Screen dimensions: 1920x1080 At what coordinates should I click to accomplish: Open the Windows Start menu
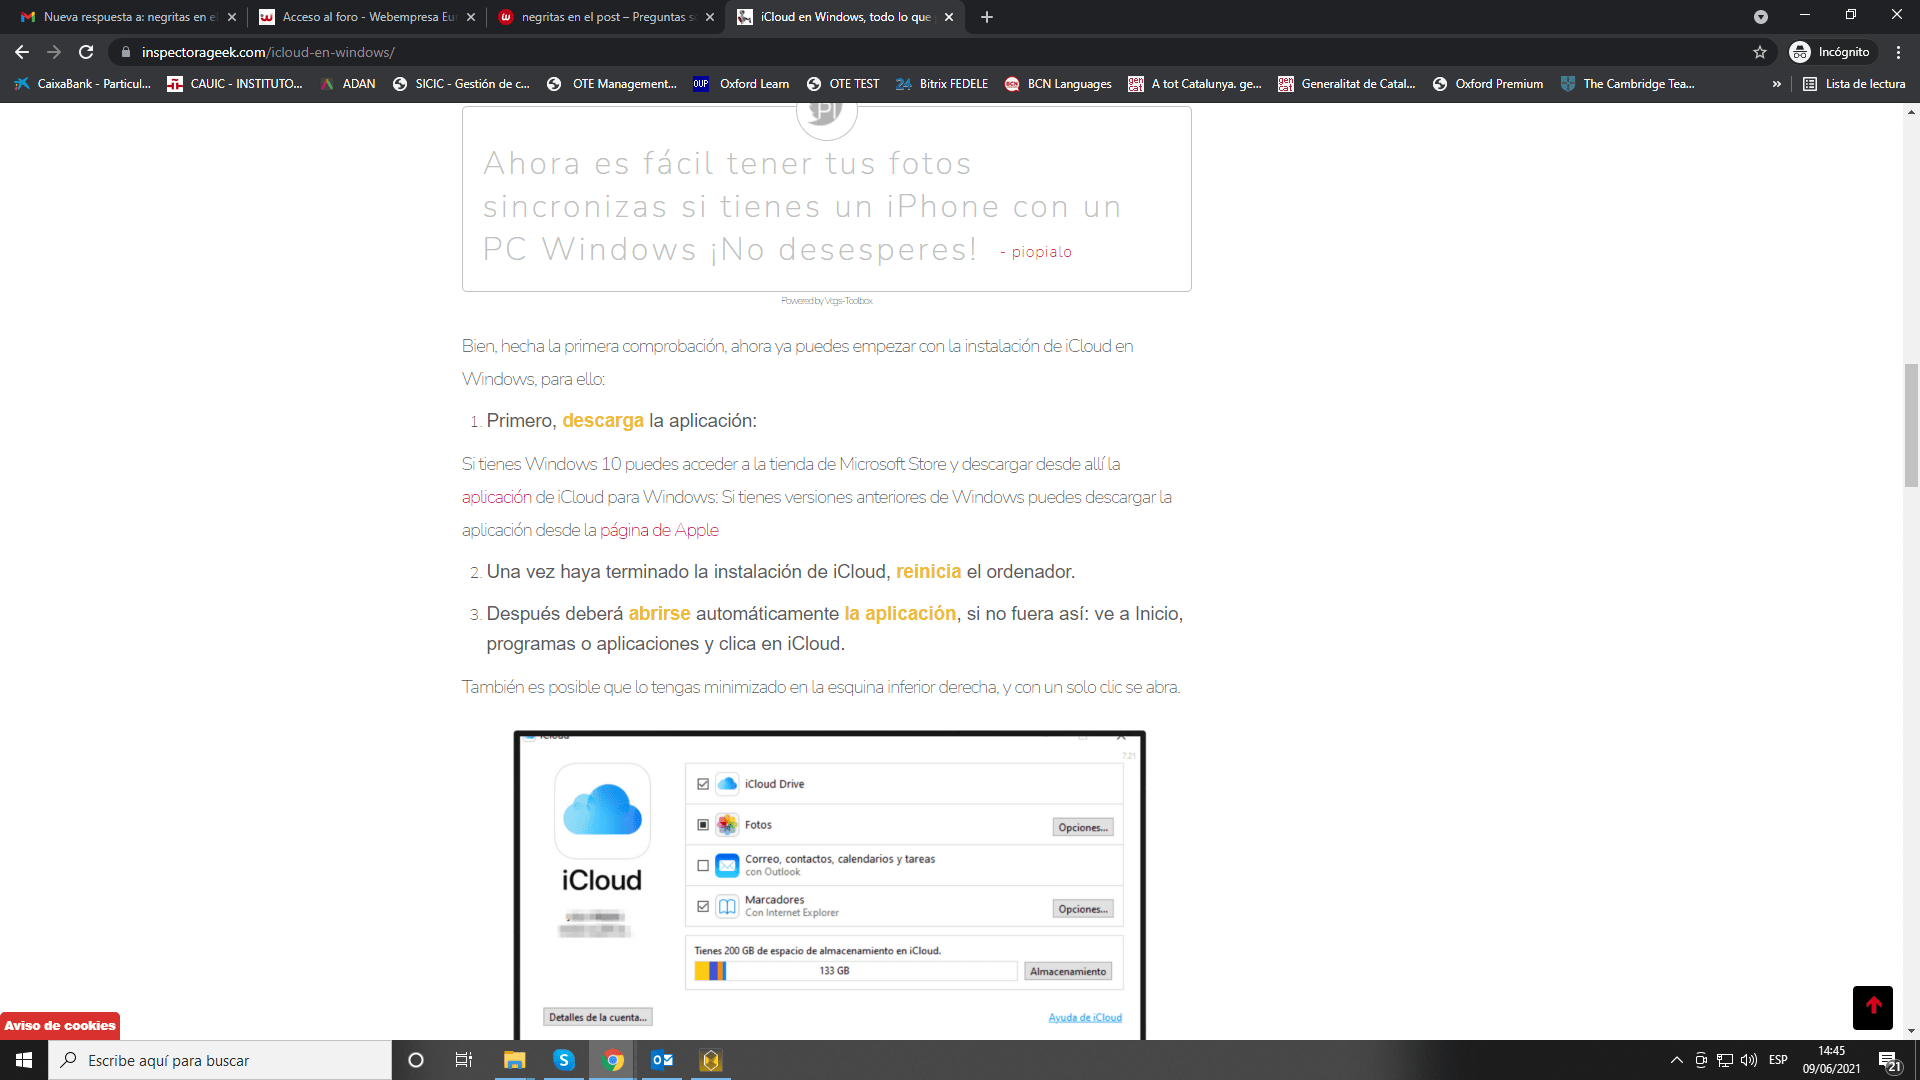24,1060
